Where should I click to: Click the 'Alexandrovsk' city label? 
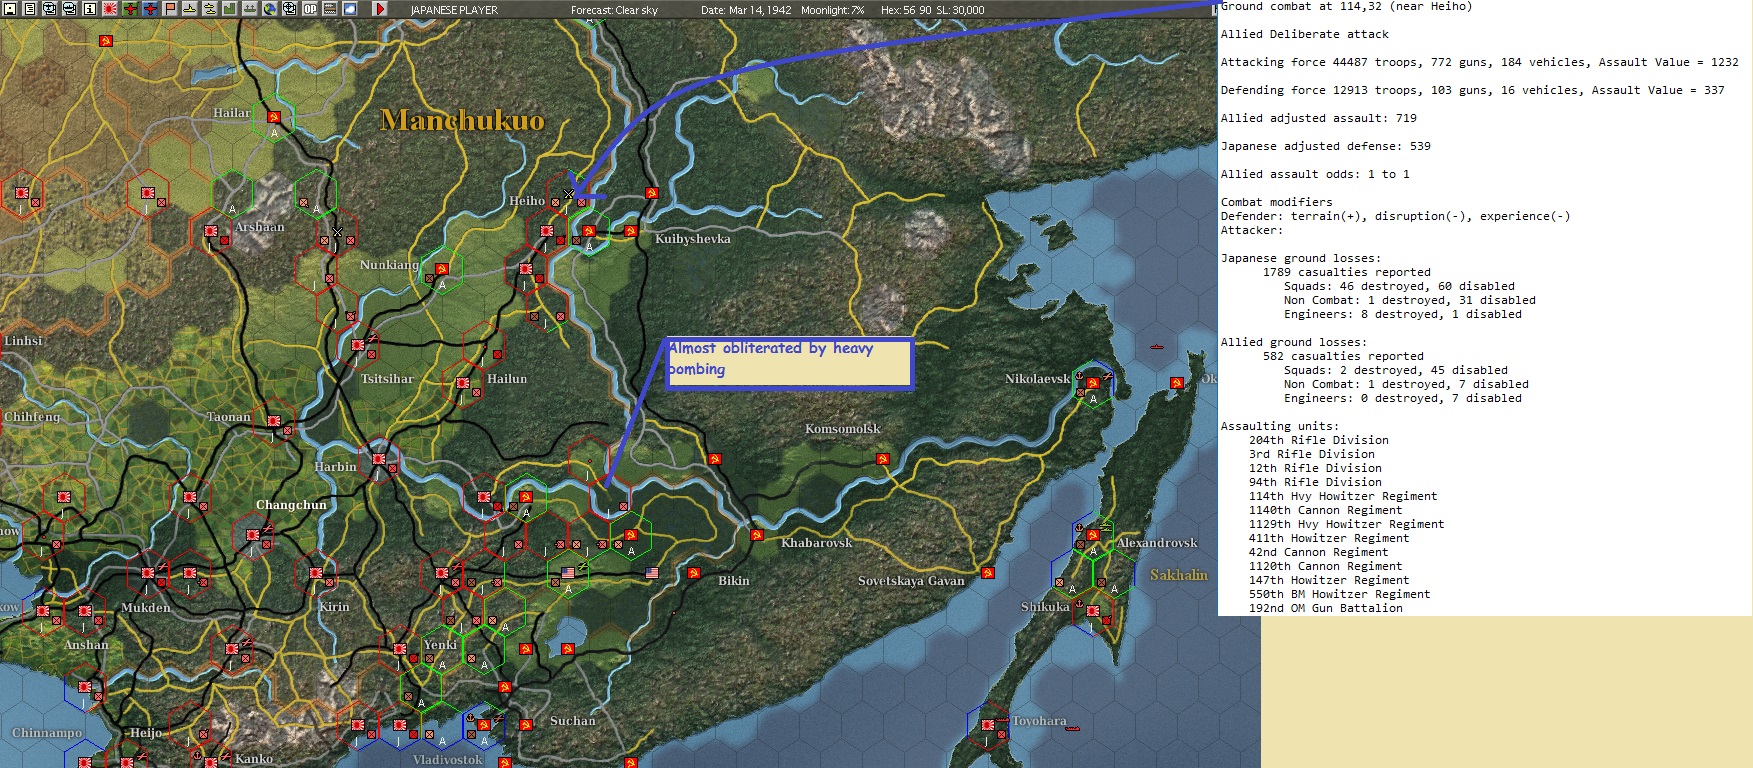tap(1157, 543)
